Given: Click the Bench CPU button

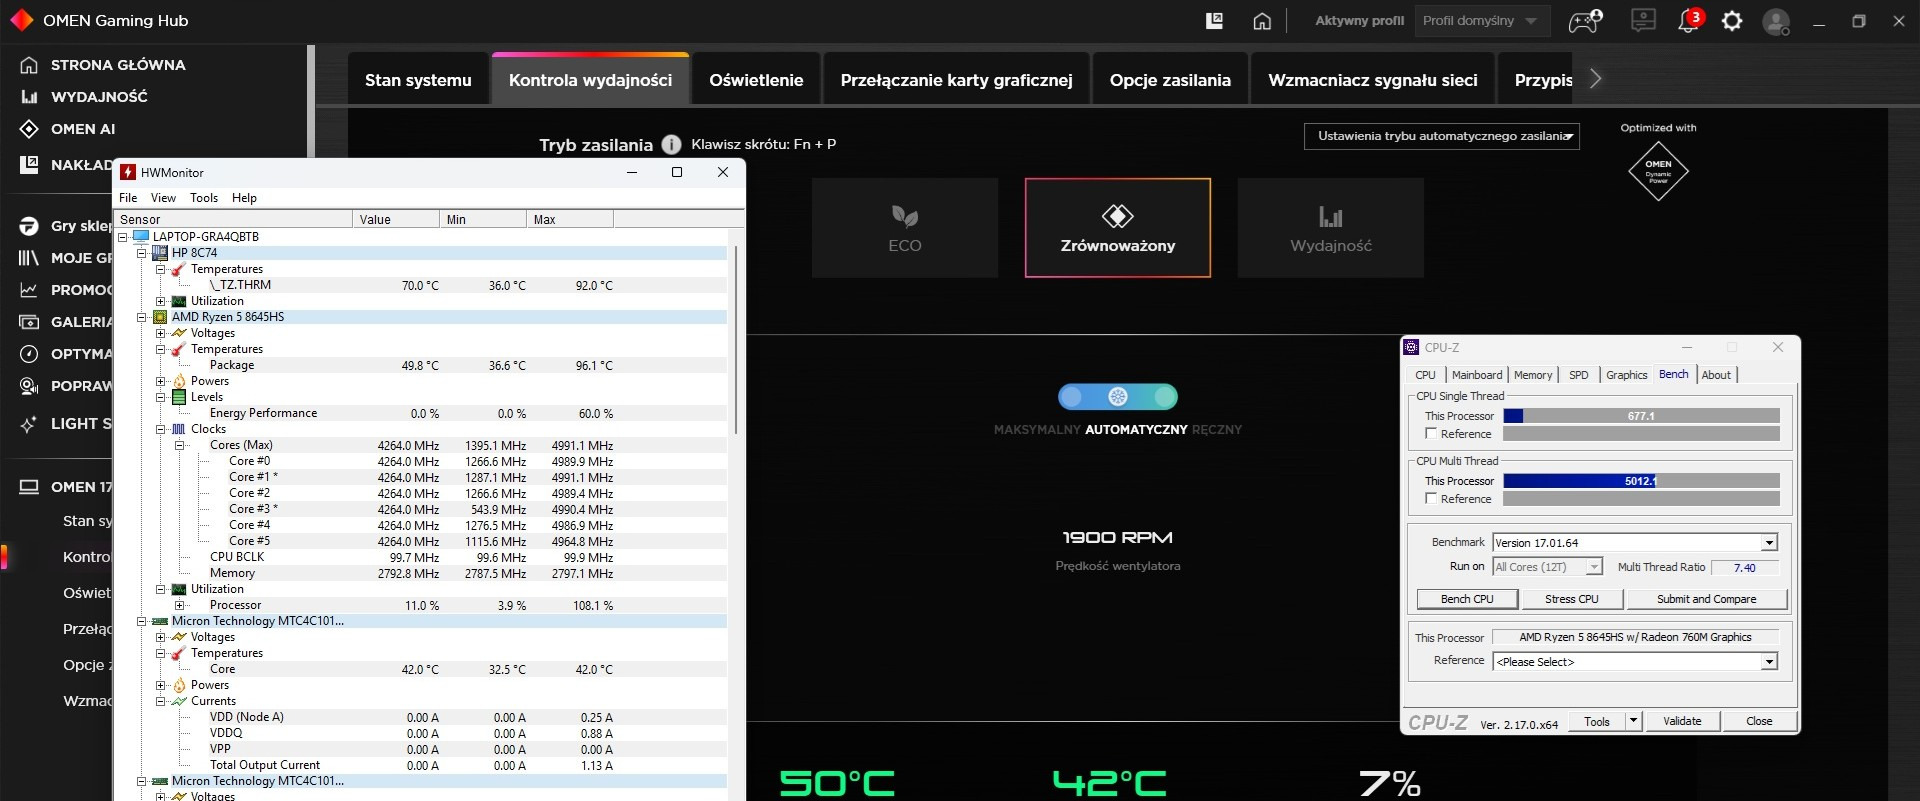Looking at the screenshot, I should pos(1467,599).
